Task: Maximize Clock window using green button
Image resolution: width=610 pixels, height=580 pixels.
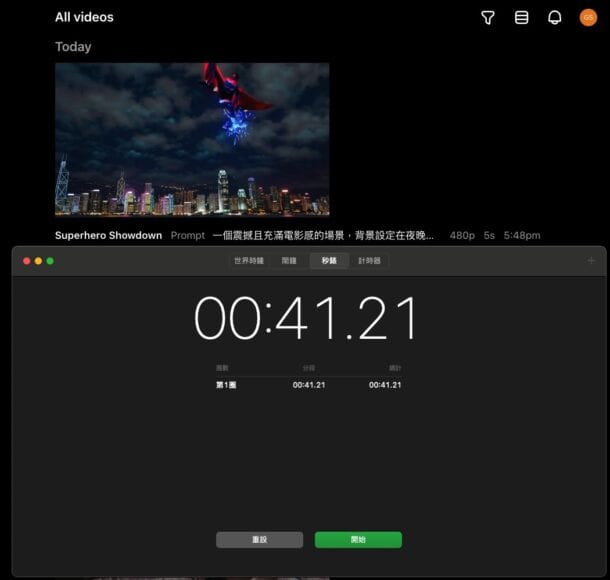Action: pyautogui.click(x=50, y=261)
